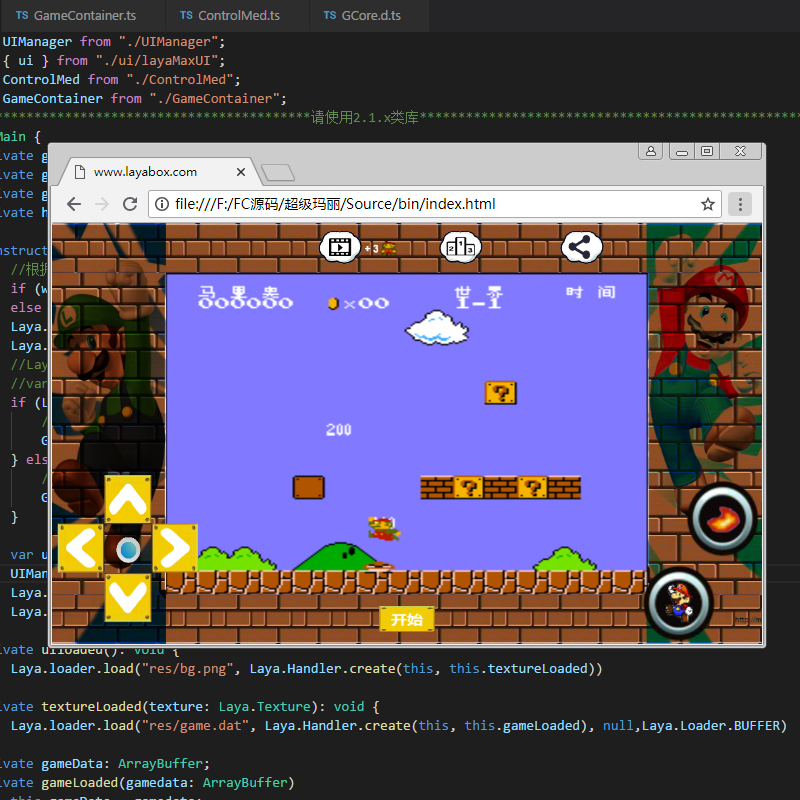Select the www.layabox.com browser tab
800x800 pixels.
(145, 171)
